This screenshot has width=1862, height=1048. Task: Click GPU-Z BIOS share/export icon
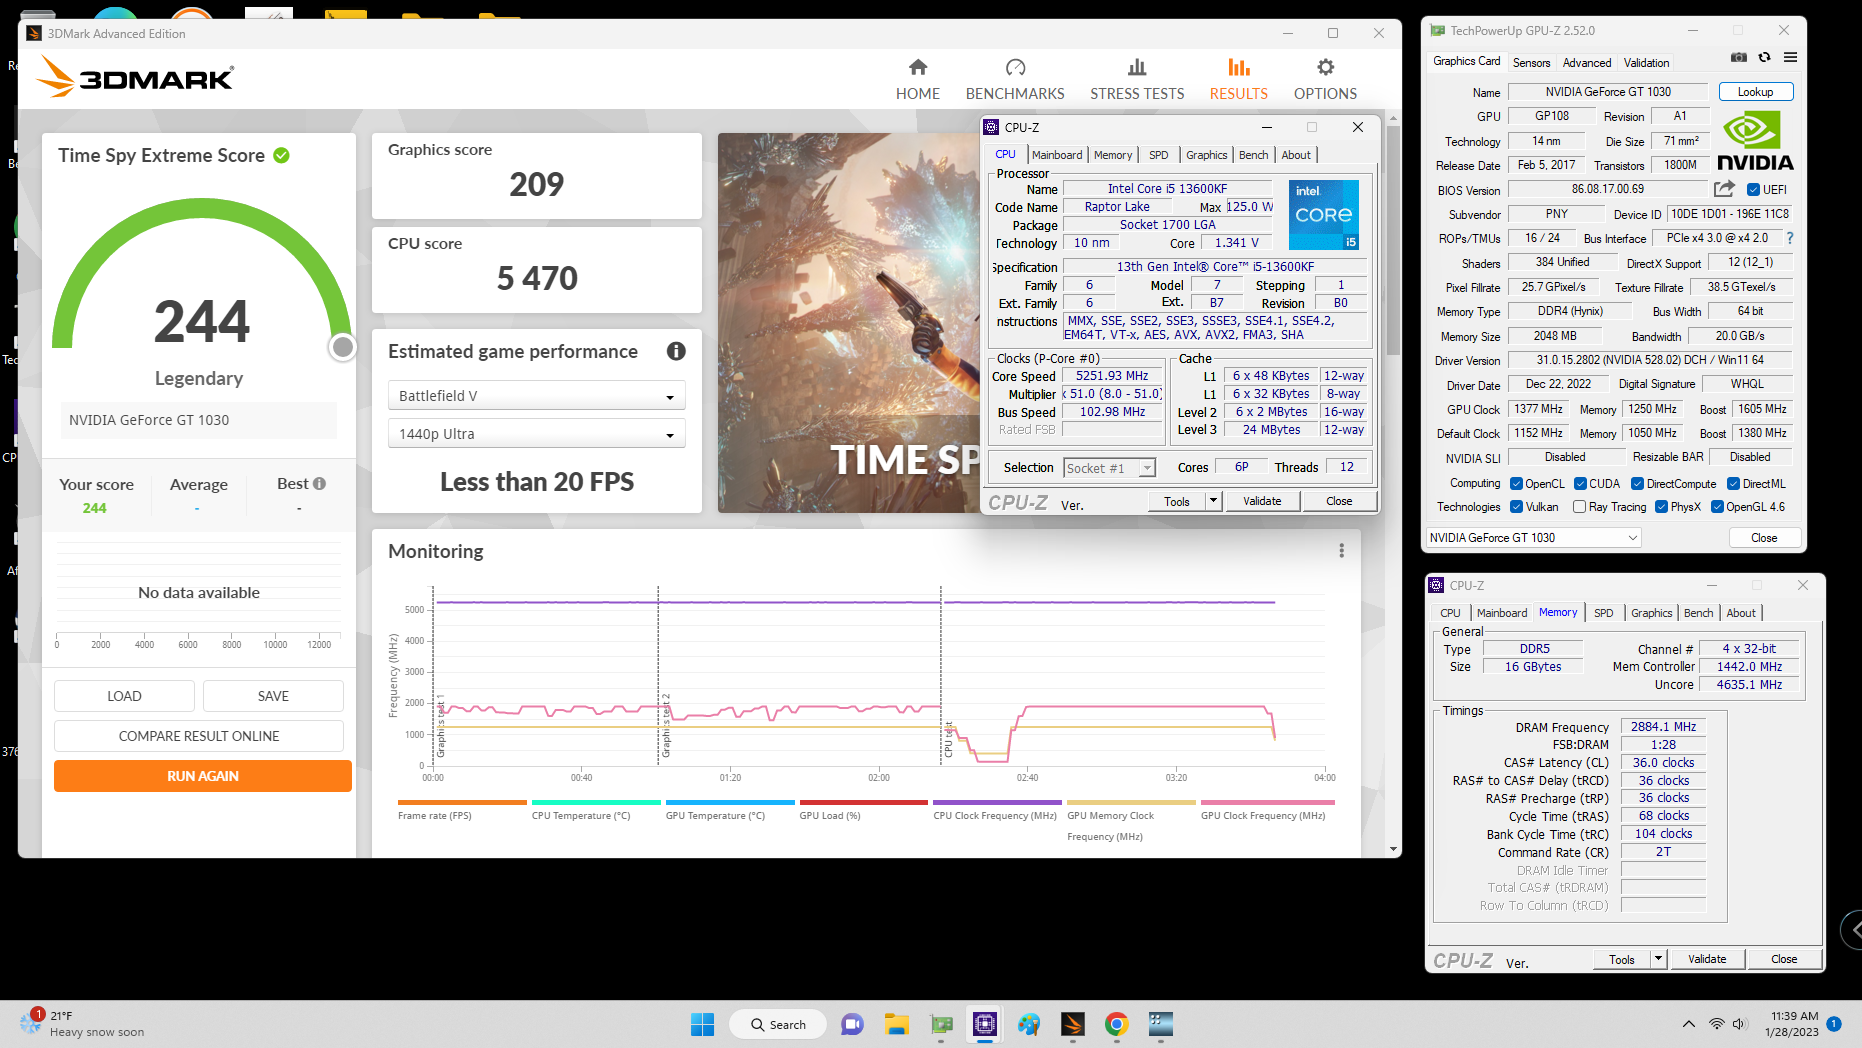coord(1724,189)
